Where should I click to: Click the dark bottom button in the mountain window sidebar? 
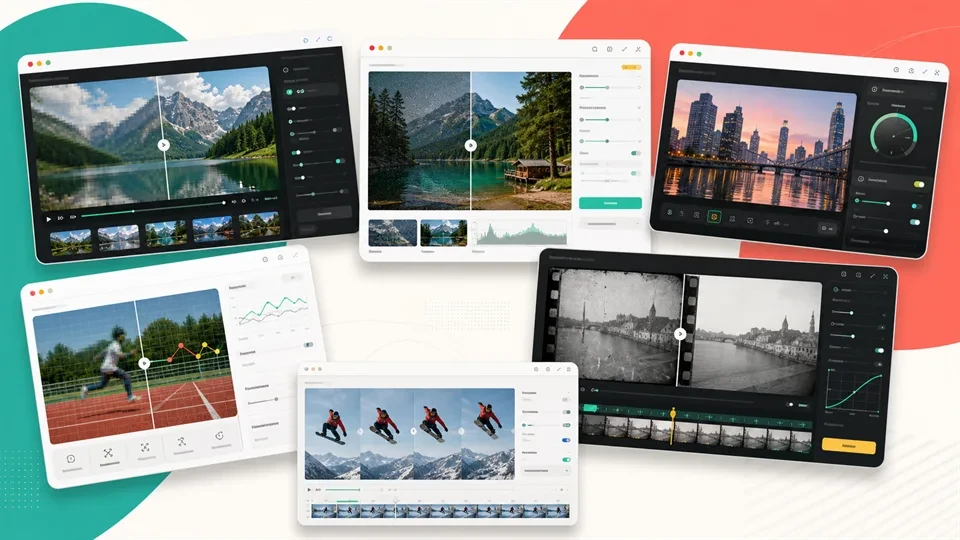click(x=324, y=214)
